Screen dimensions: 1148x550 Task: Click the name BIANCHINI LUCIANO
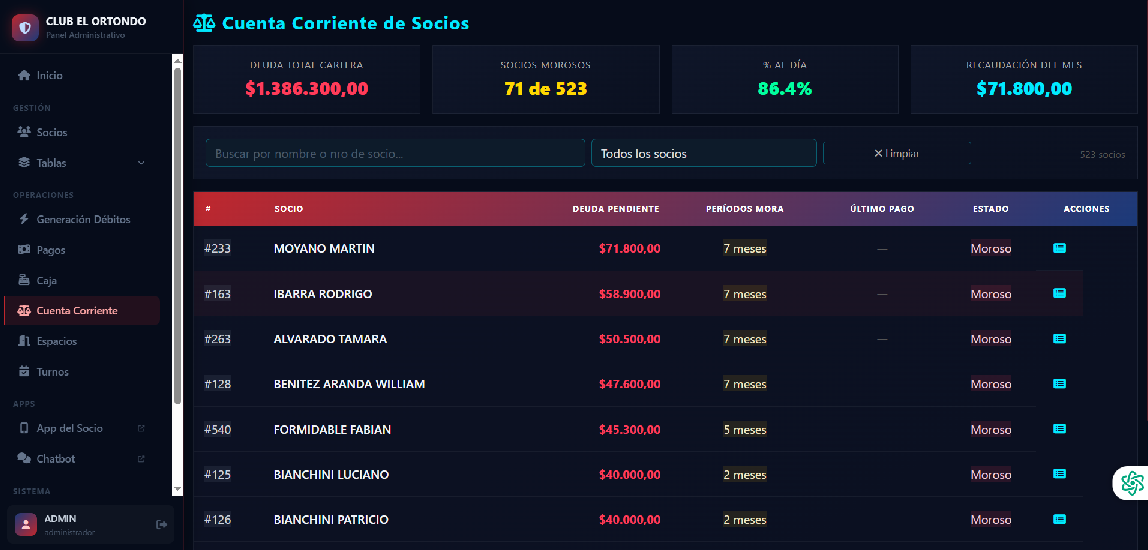click(331, 475)
